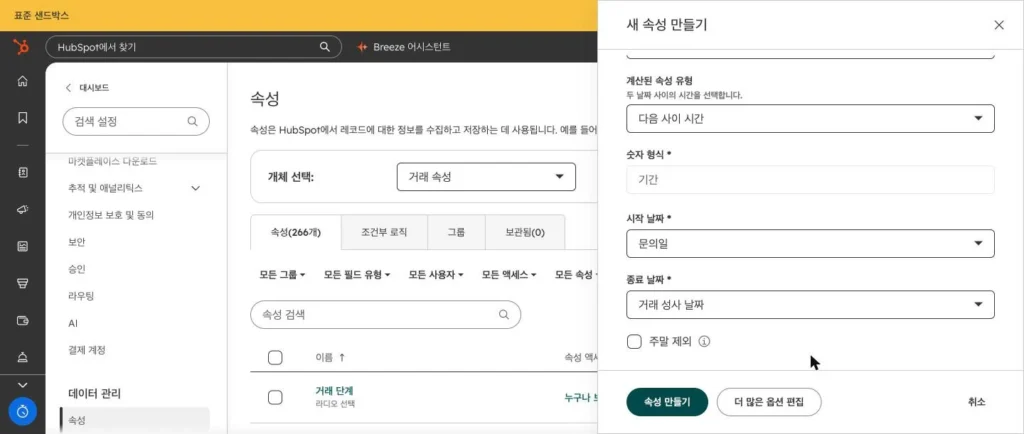The height and width of the screenshot is (434, 1024).
Task: Click magnifier icon in 검색 설정 field
Action: [x=192, y=121]
